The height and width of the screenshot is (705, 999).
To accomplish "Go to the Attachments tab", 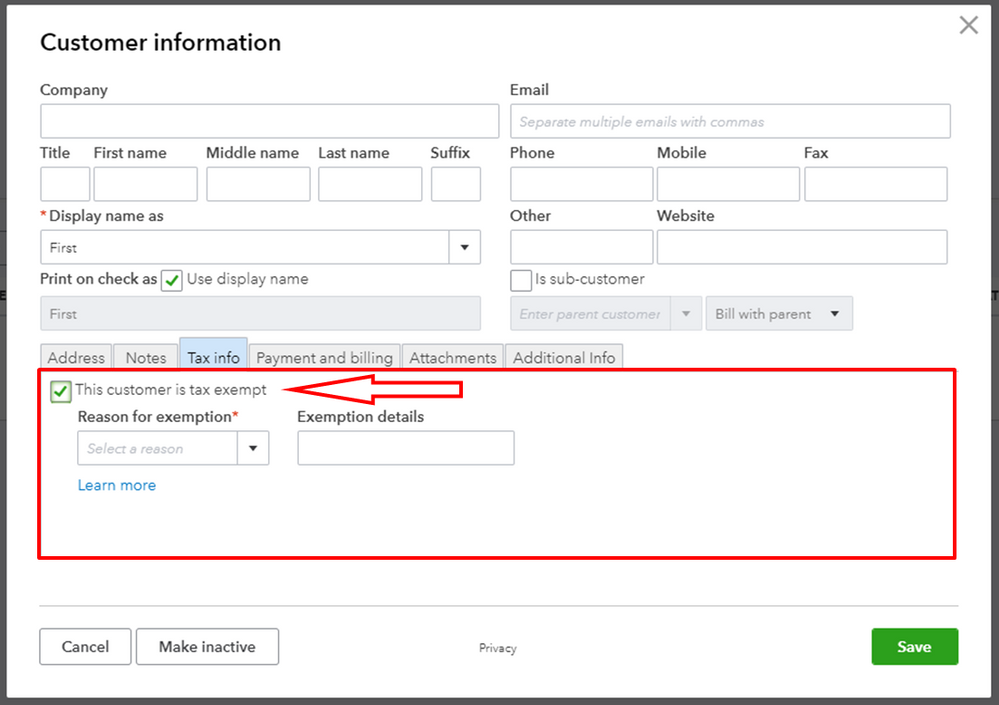I will coord(453,357).
